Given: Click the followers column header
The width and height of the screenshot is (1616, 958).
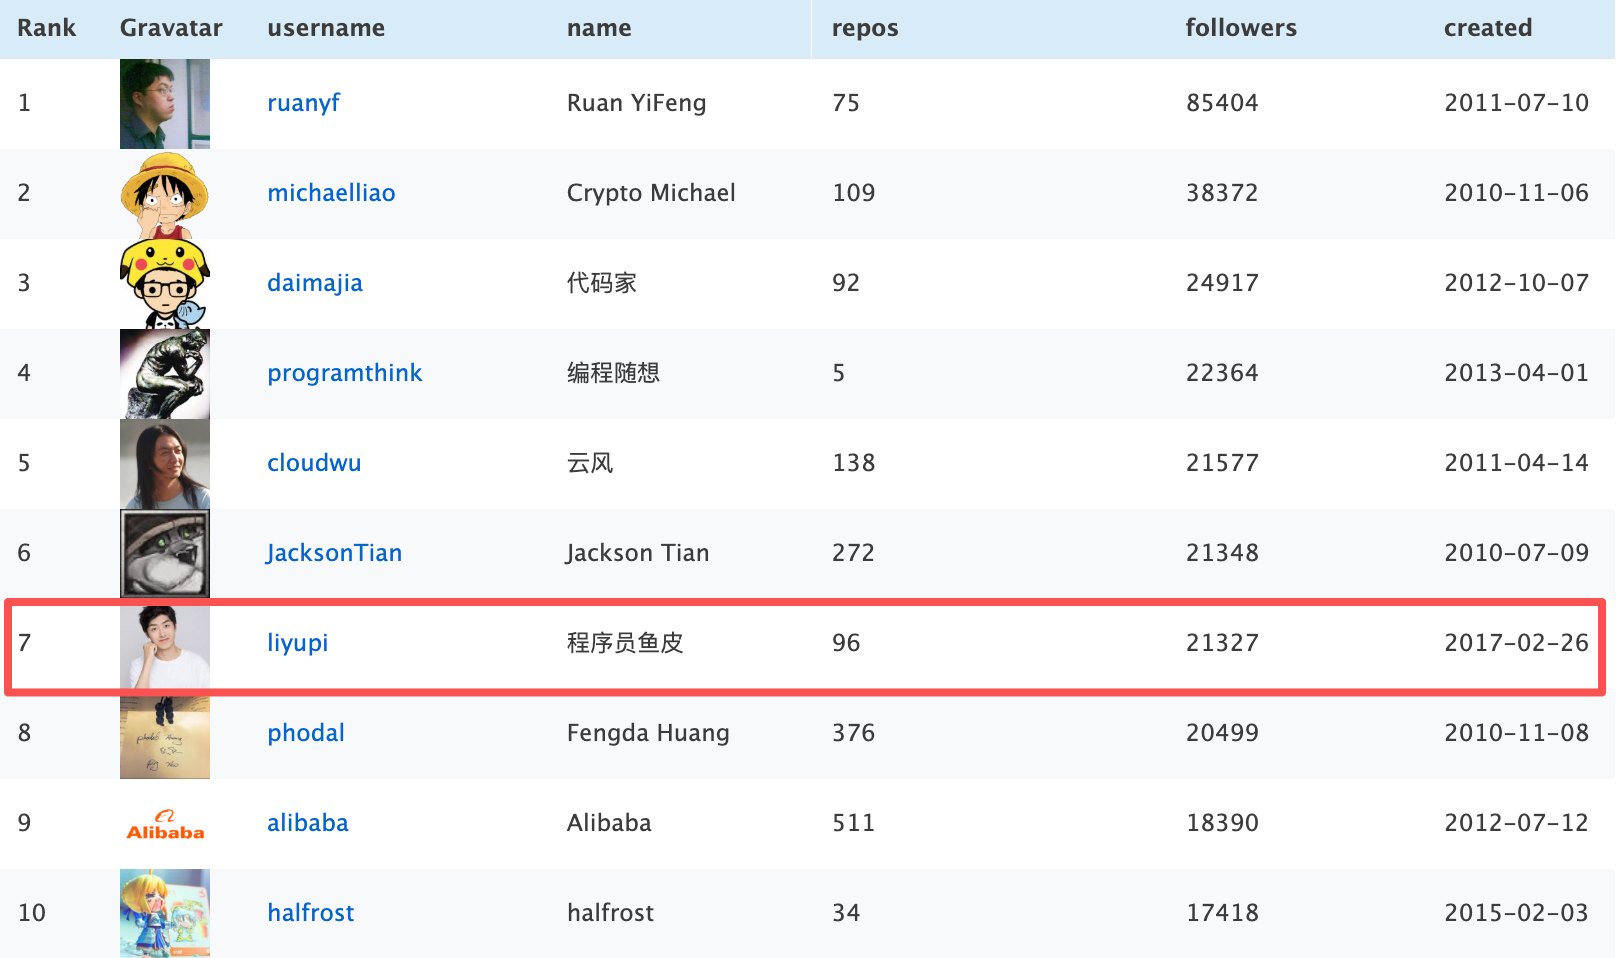Looking at the screenshot, I should [x=1241, y=28].
